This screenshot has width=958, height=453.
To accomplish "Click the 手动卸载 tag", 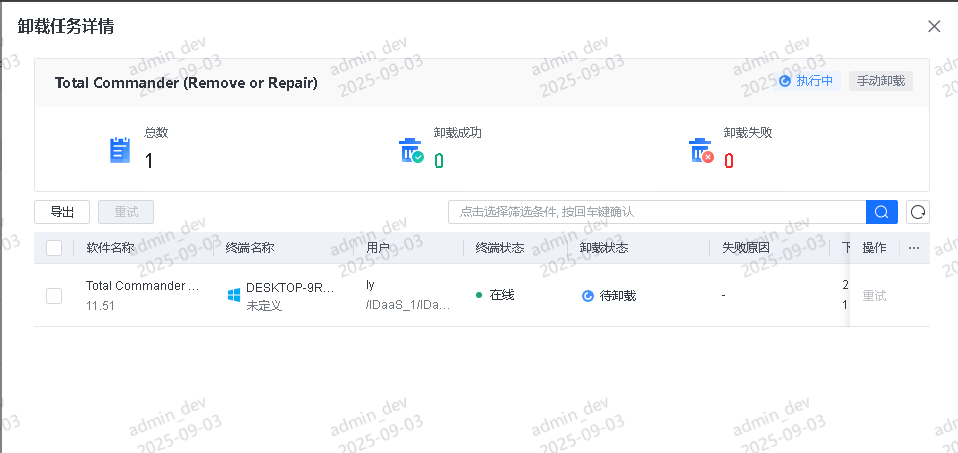I will (880, 81).
